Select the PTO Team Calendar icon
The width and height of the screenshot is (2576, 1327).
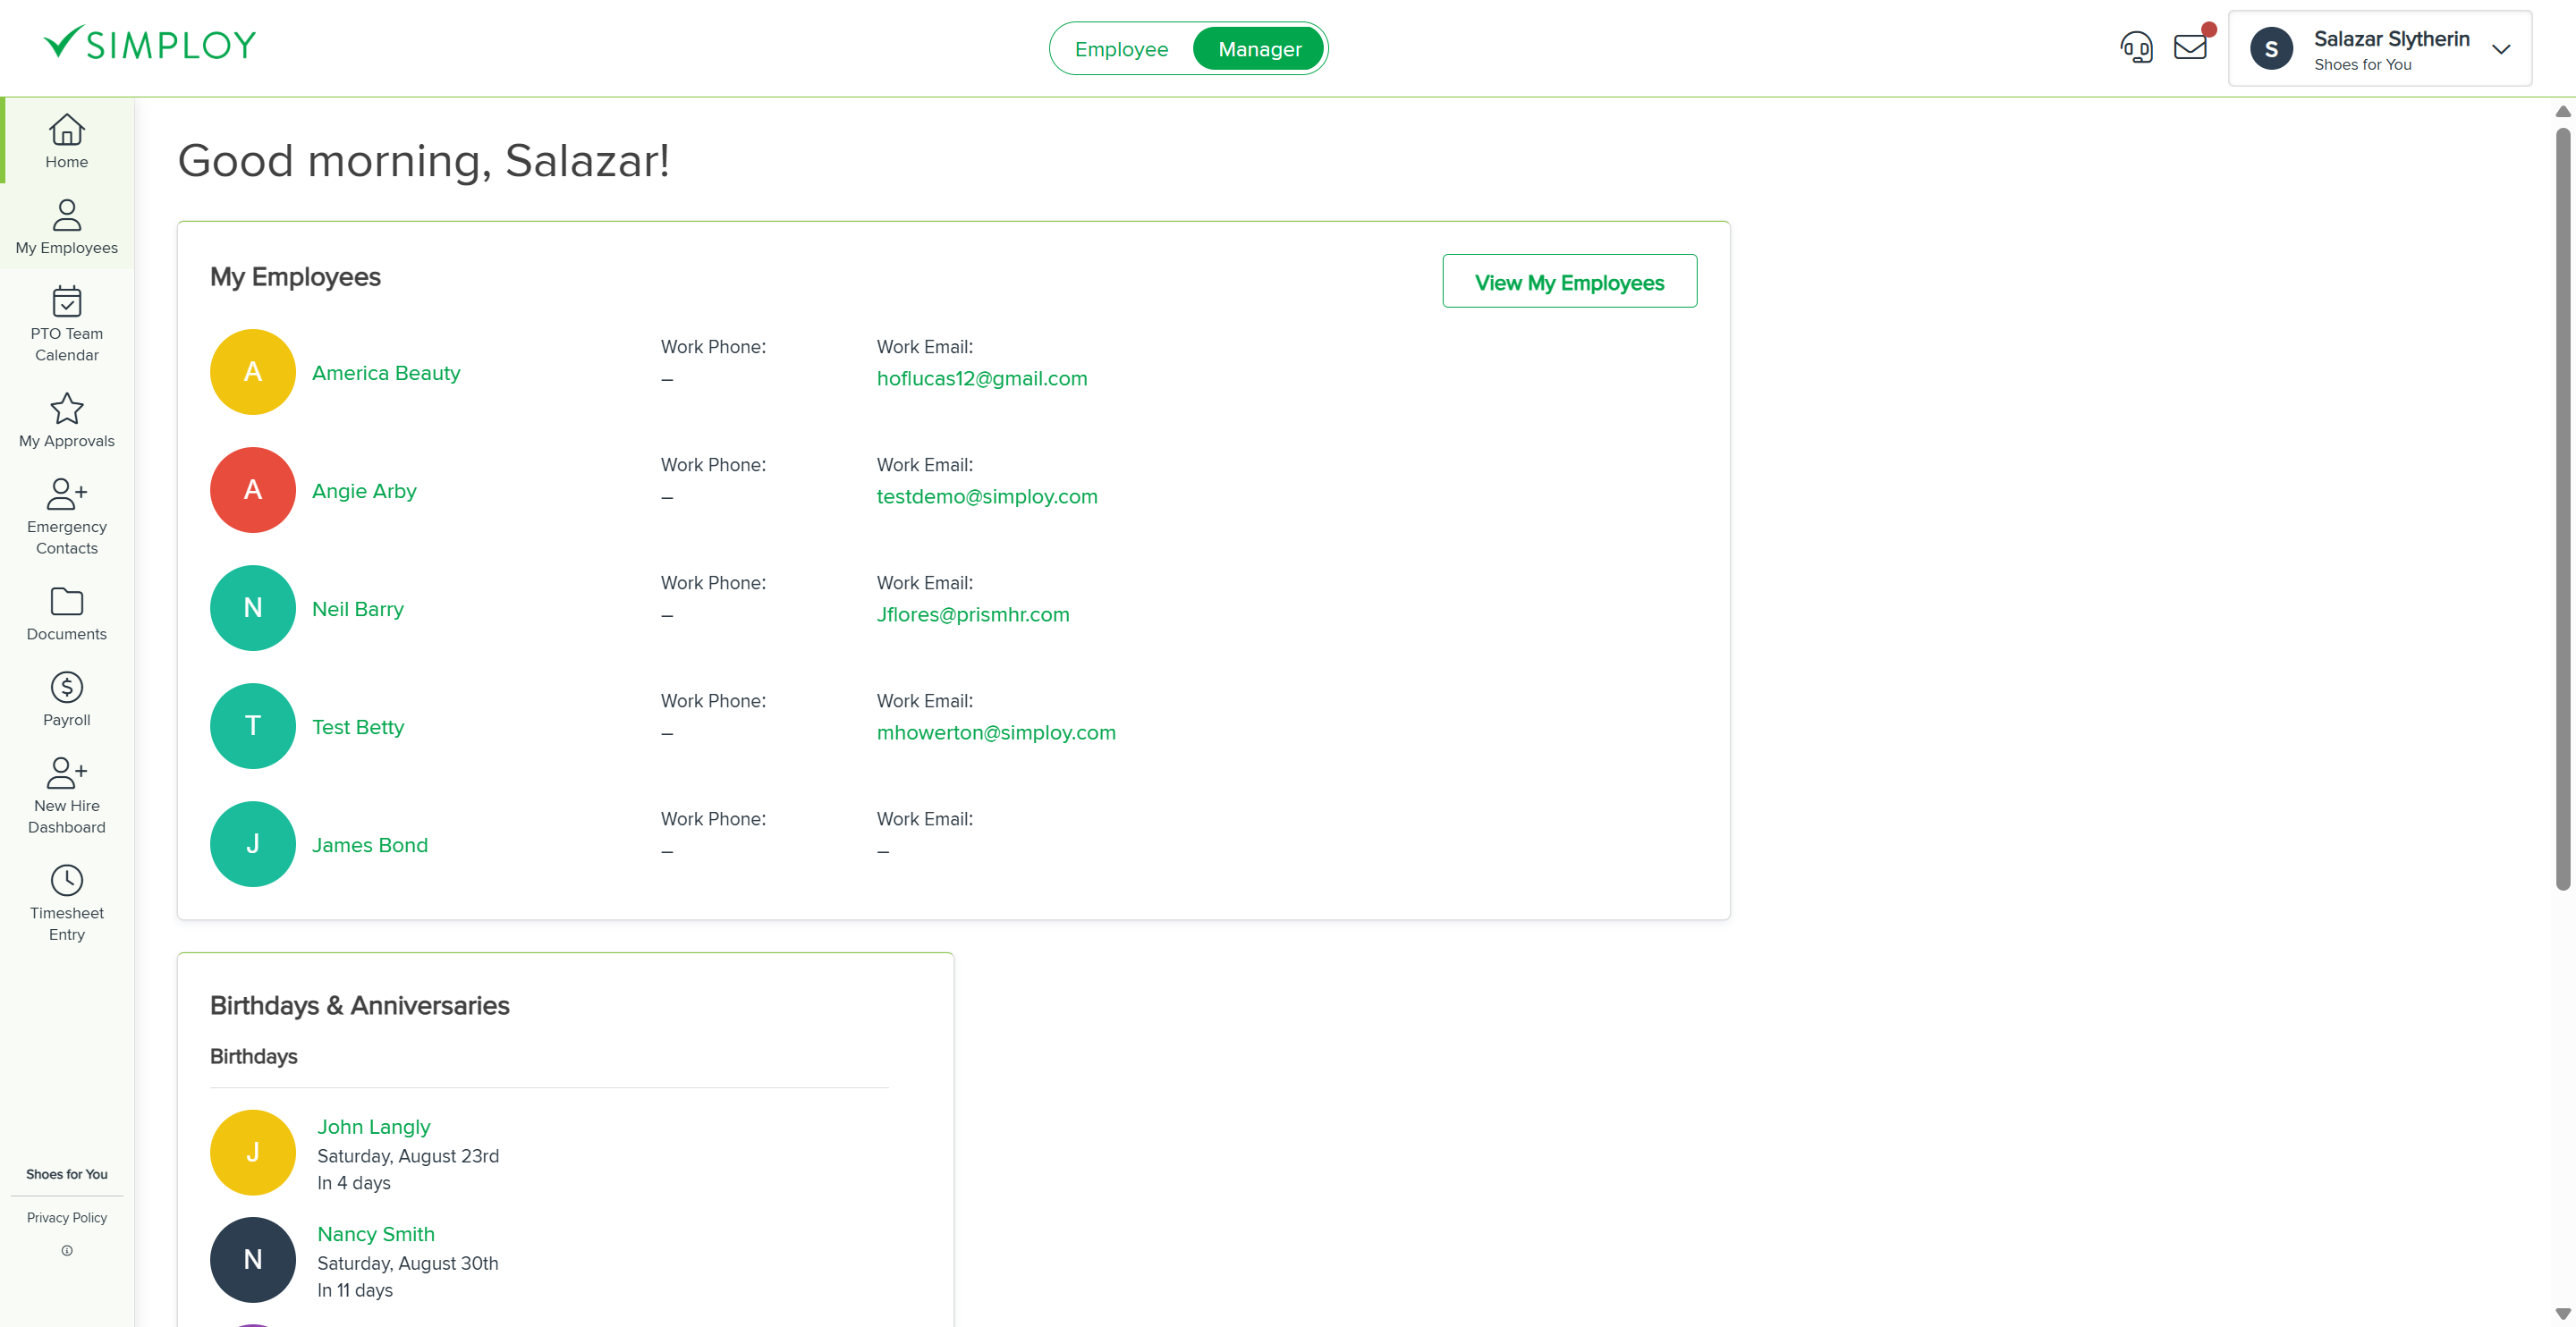[x=66, y=303]
